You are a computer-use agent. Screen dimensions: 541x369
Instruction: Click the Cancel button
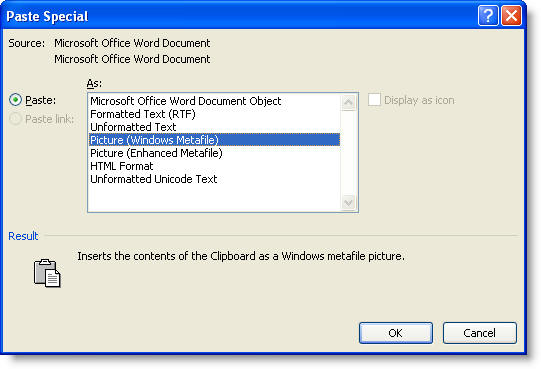(x=480, y=333)
